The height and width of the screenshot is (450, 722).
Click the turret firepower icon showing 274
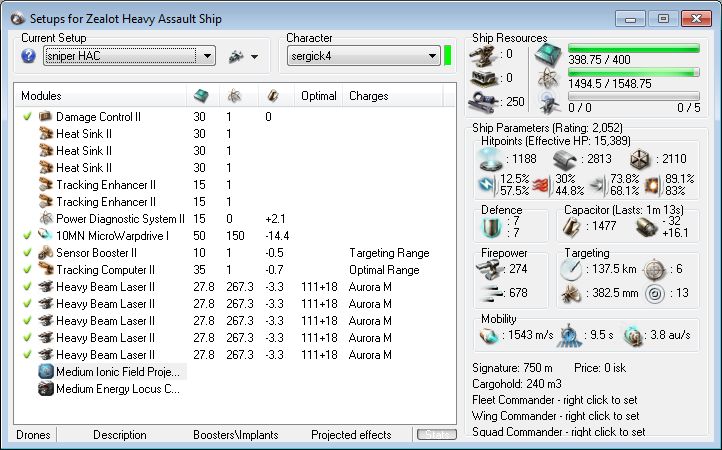(x=489, y=269)
